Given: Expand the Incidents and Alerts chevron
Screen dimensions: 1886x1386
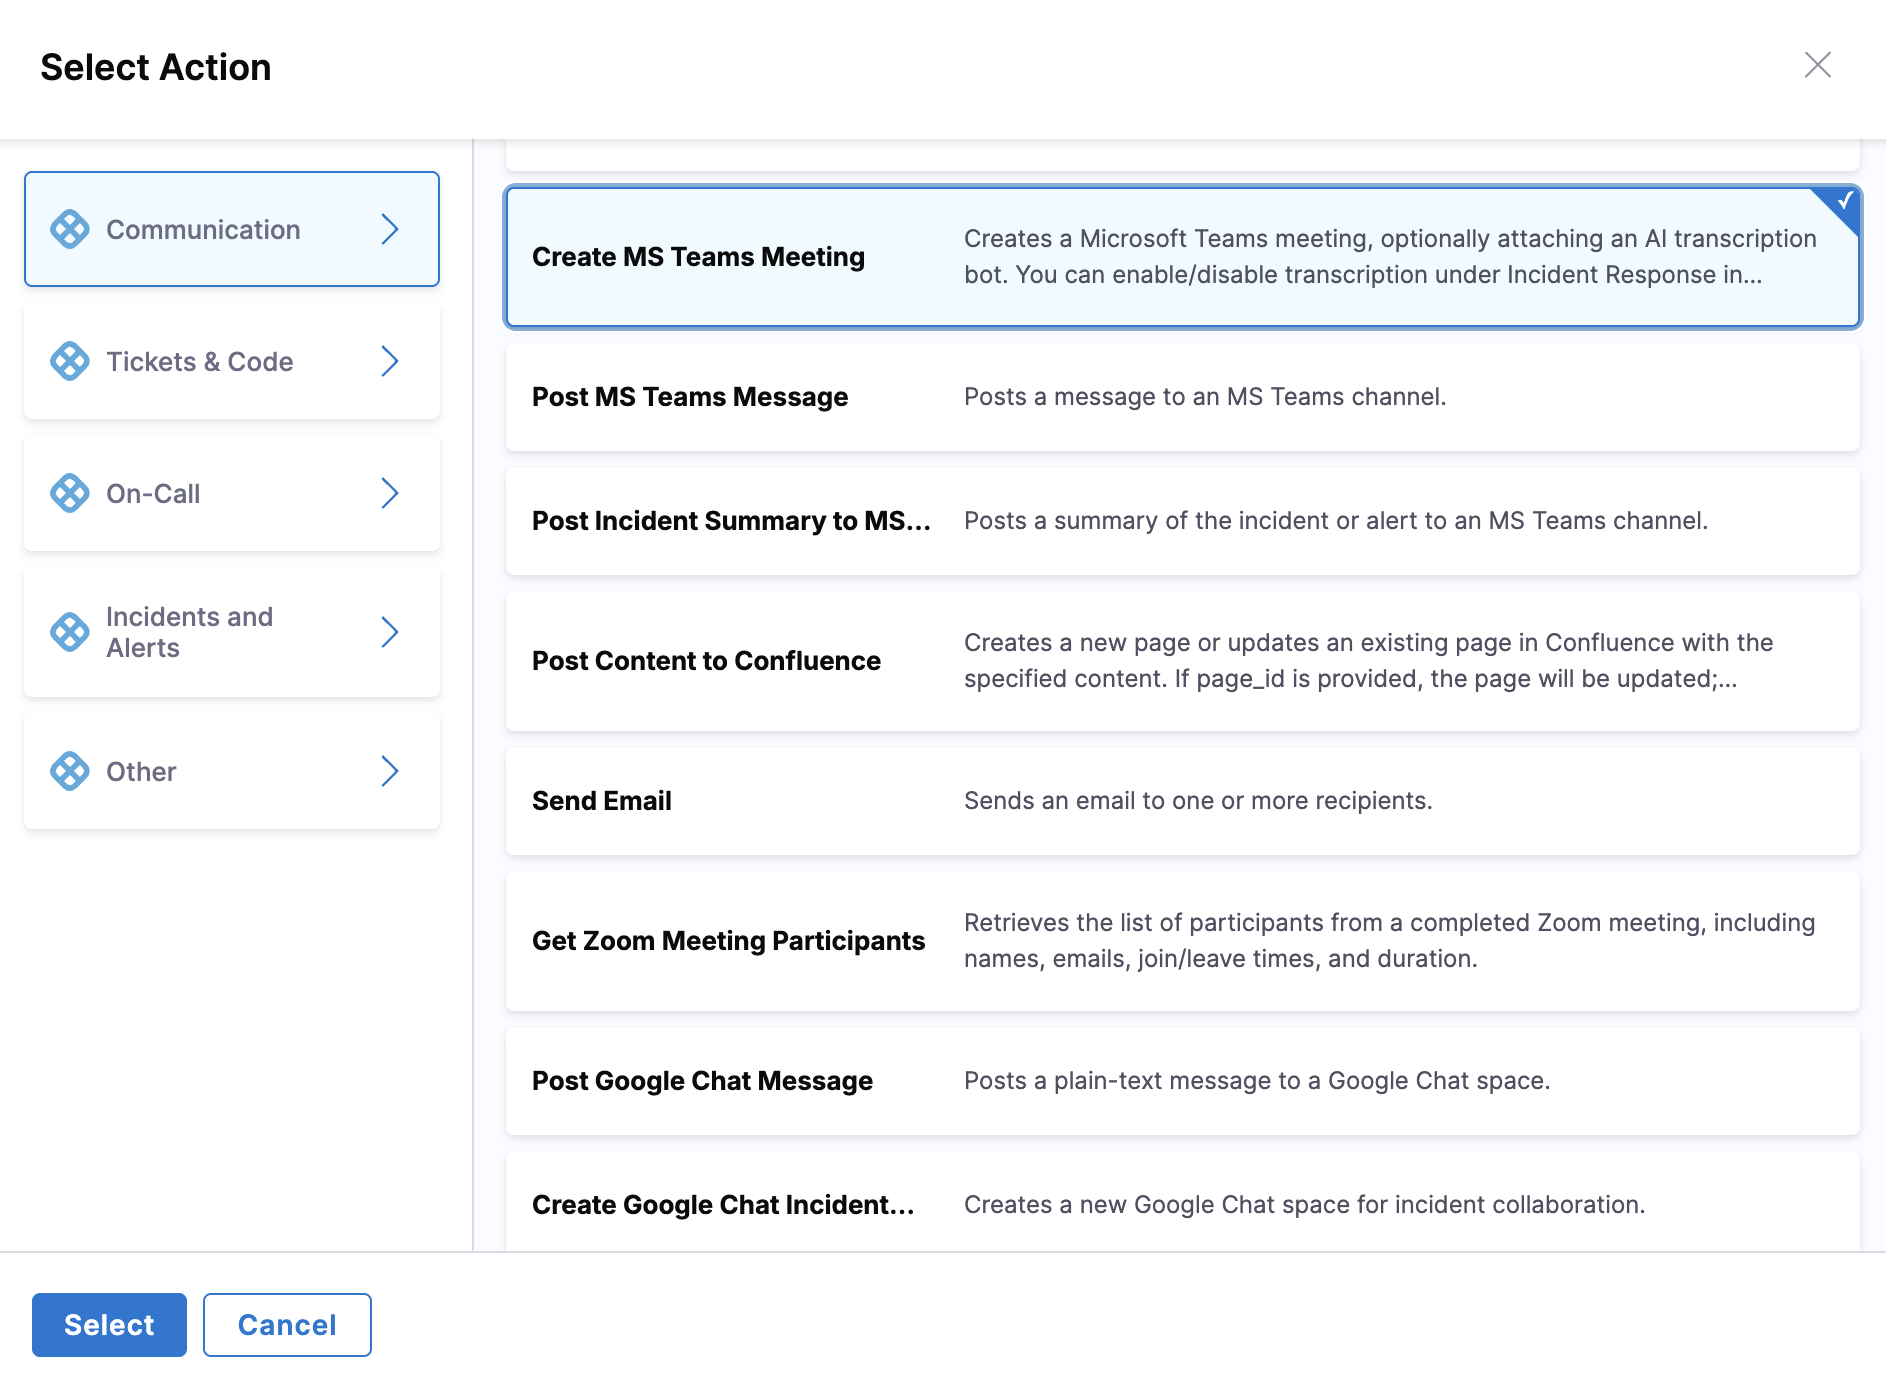Looking at the screenshot, I should click(x=390, y=632).
